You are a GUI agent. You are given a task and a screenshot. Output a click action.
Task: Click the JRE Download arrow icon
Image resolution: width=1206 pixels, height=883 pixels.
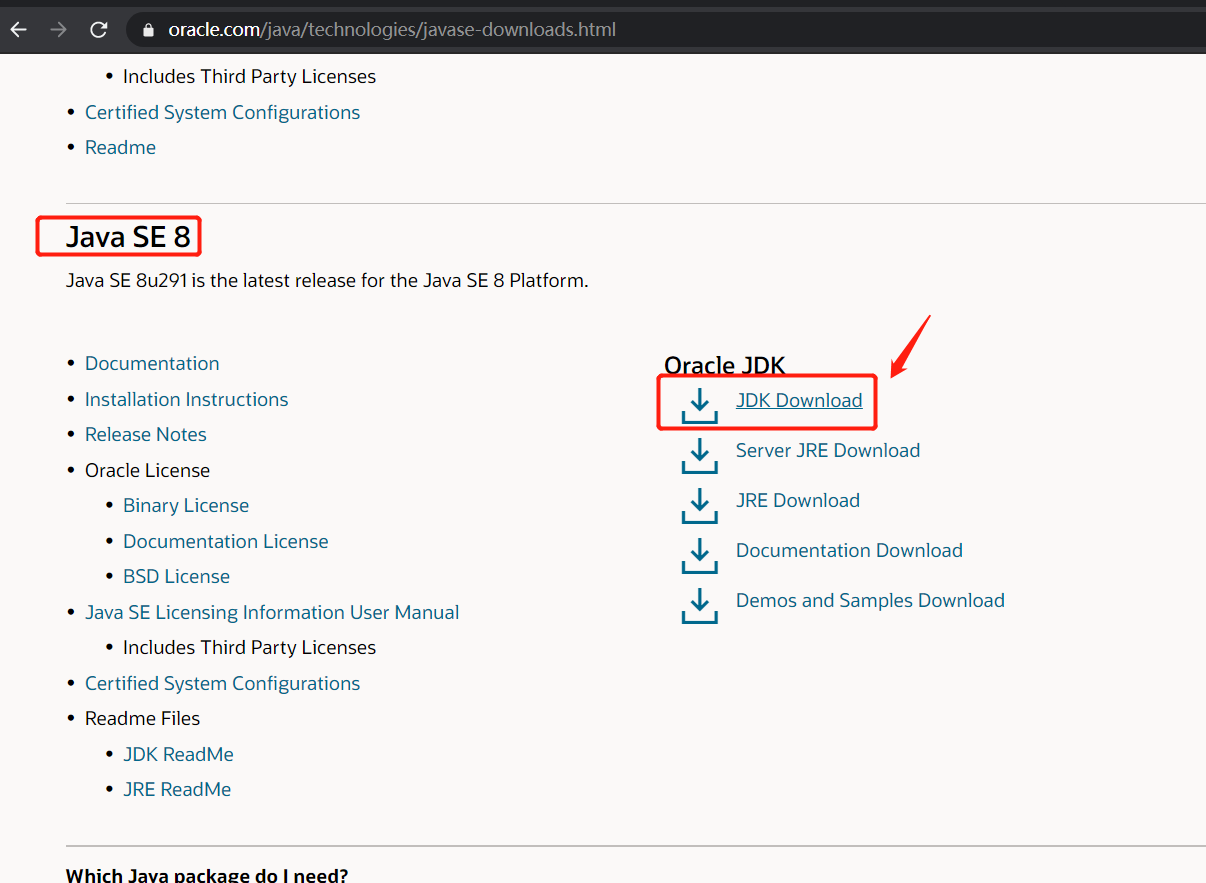pyautogui.click(x=700, y=506)
